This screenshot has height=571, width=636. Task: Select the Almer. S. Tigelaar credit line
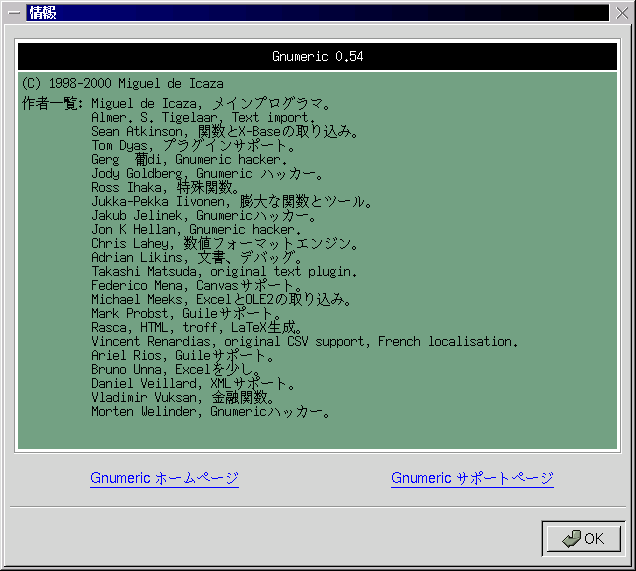(x=203, y=118)
